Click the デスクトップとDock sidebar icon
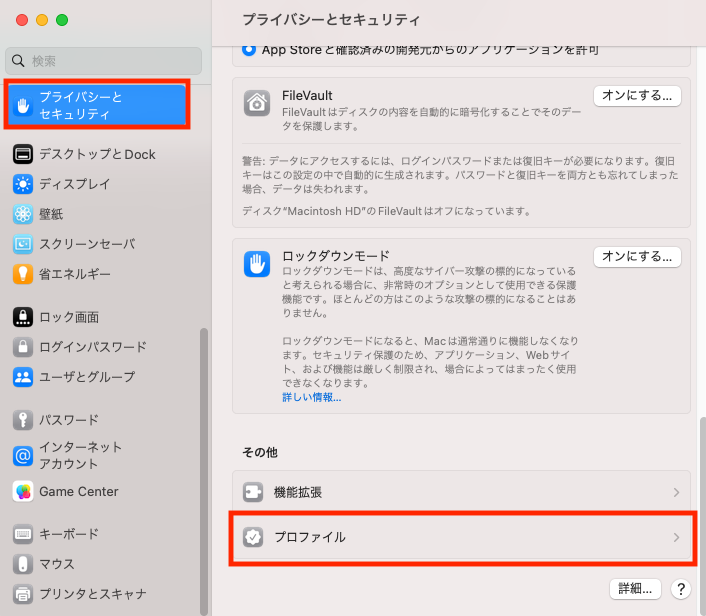 pos(23,154)
